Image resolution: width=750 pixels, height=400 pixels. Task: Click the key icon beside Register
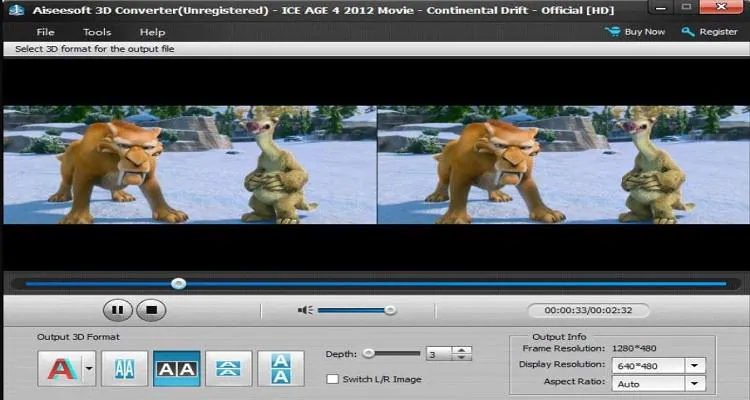688,32
